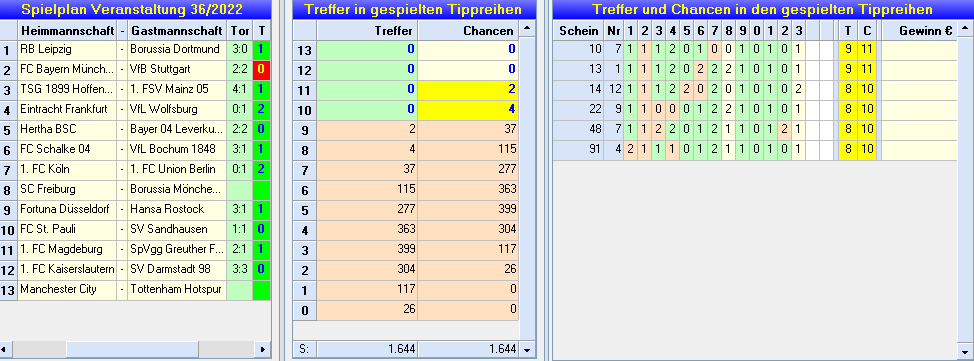Click the VfL Wolfsburg cell
Viewport: 974px width, 361px height.
tap(177, 109)
